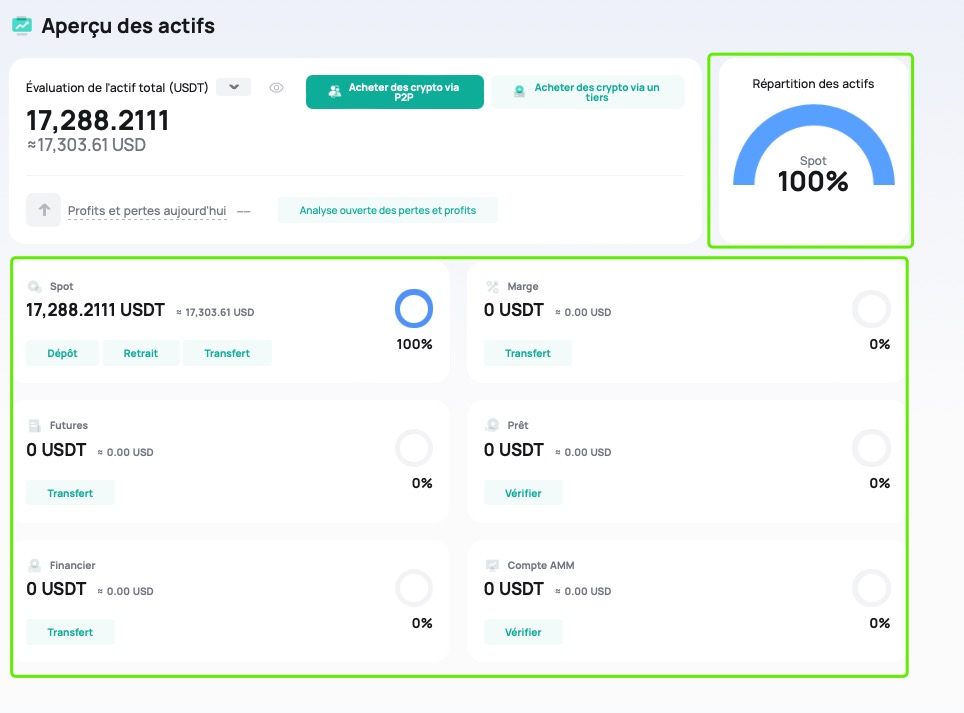The height and width of the screenshot is (713, 964).
Task: Hide the total asset balance with eye icon
Action: pos(277,88)
